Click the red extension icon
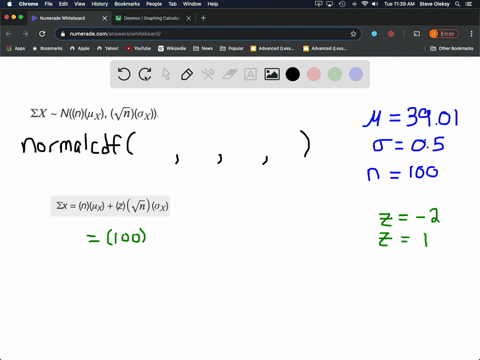 pyautogui.click(x=391, y=34)
